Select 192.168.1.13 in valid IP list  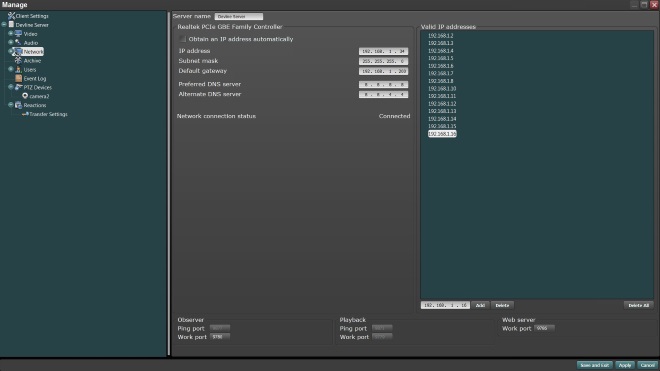(x=442, y=111)
